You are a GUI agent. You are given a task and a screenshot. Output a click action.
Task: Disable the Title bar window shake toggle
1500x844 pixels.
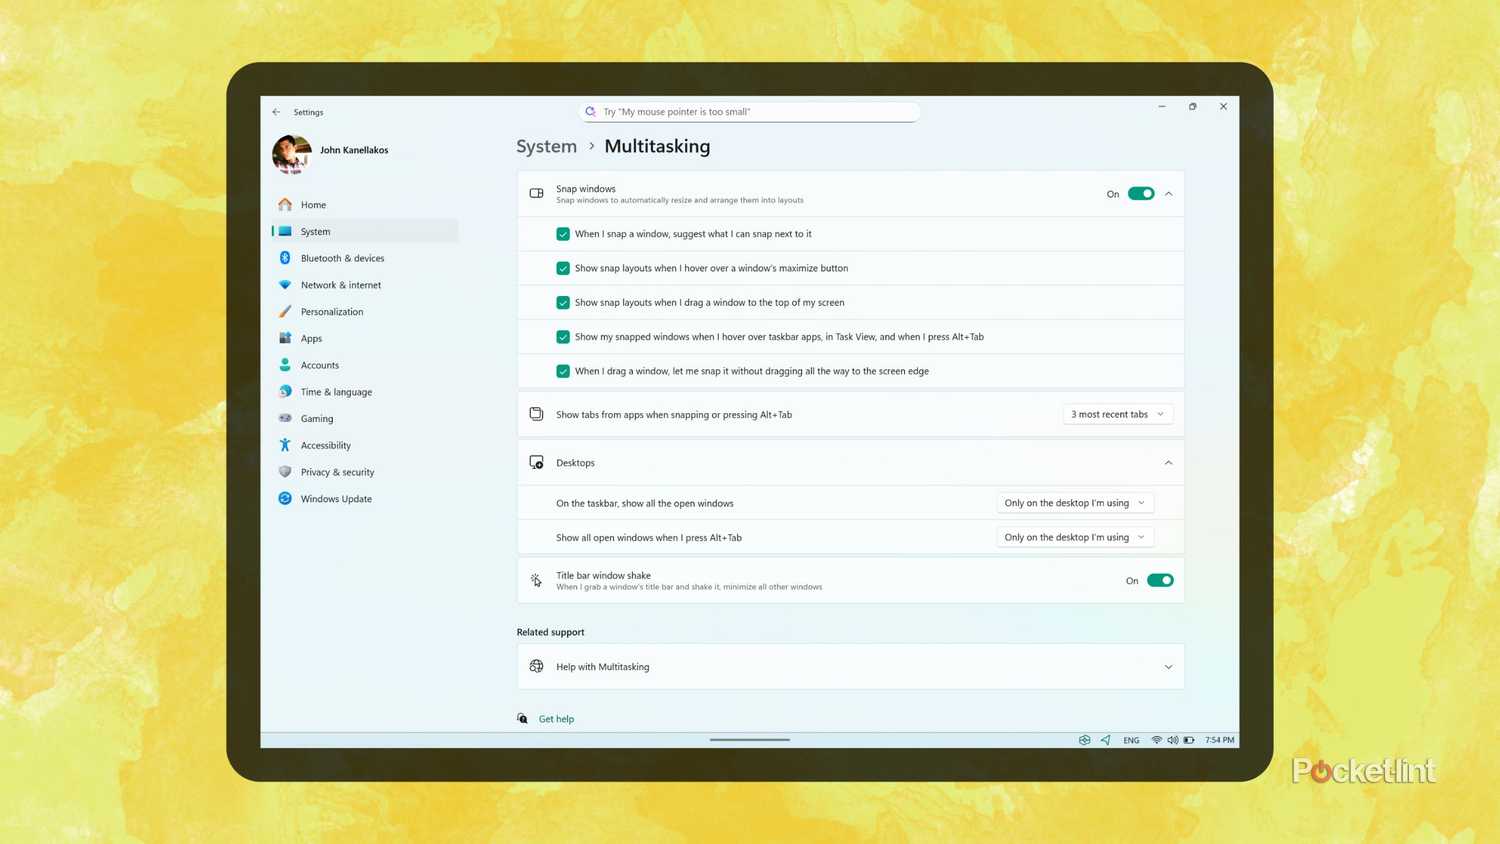tap(1159, 580)
